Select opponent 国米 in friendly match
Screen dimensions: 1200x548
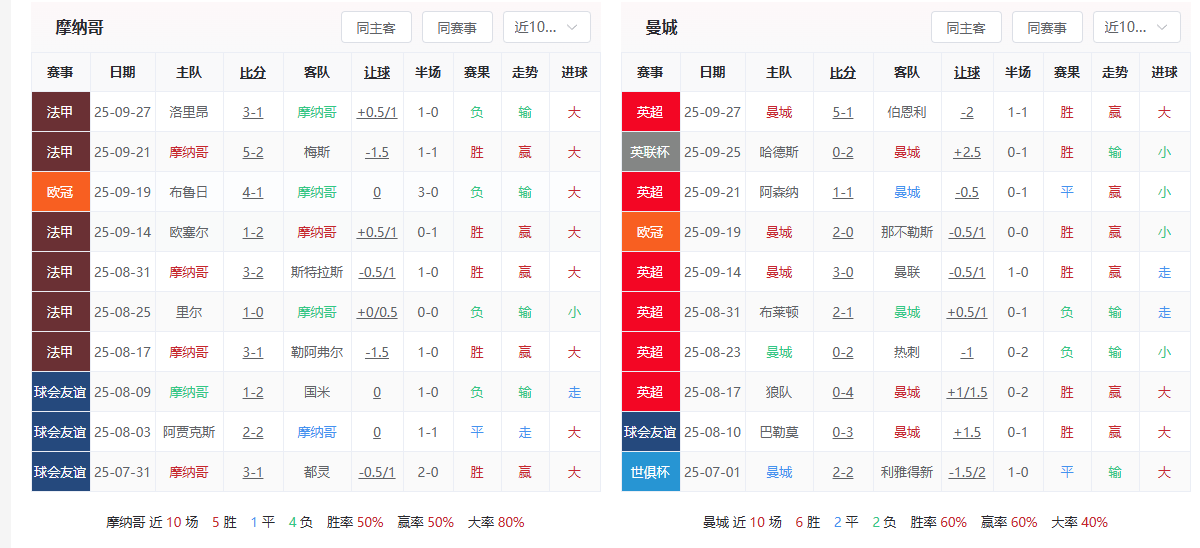(317, 392)
